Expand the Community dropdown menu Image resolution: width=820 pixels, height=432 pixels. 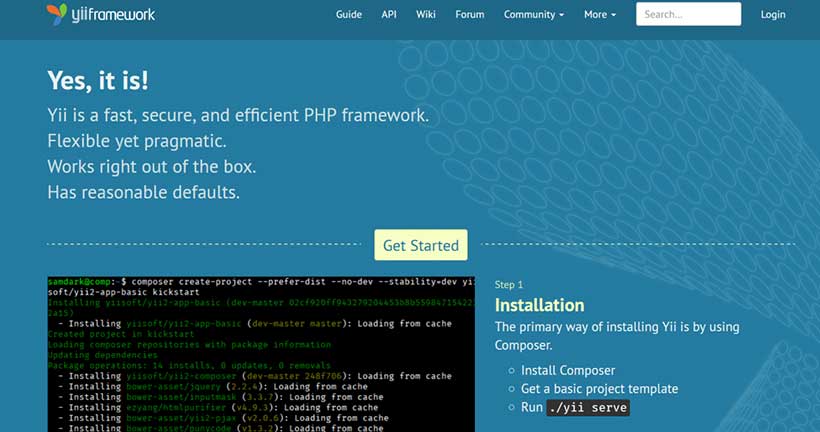pos(534,15)
